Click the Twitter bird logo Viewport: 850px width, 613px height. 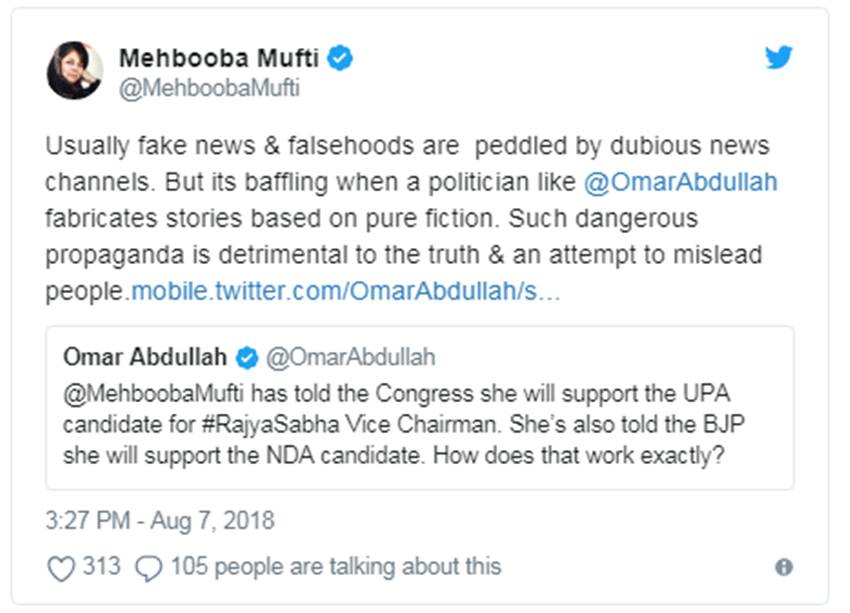pyautogui.click(x=779, y=57)
